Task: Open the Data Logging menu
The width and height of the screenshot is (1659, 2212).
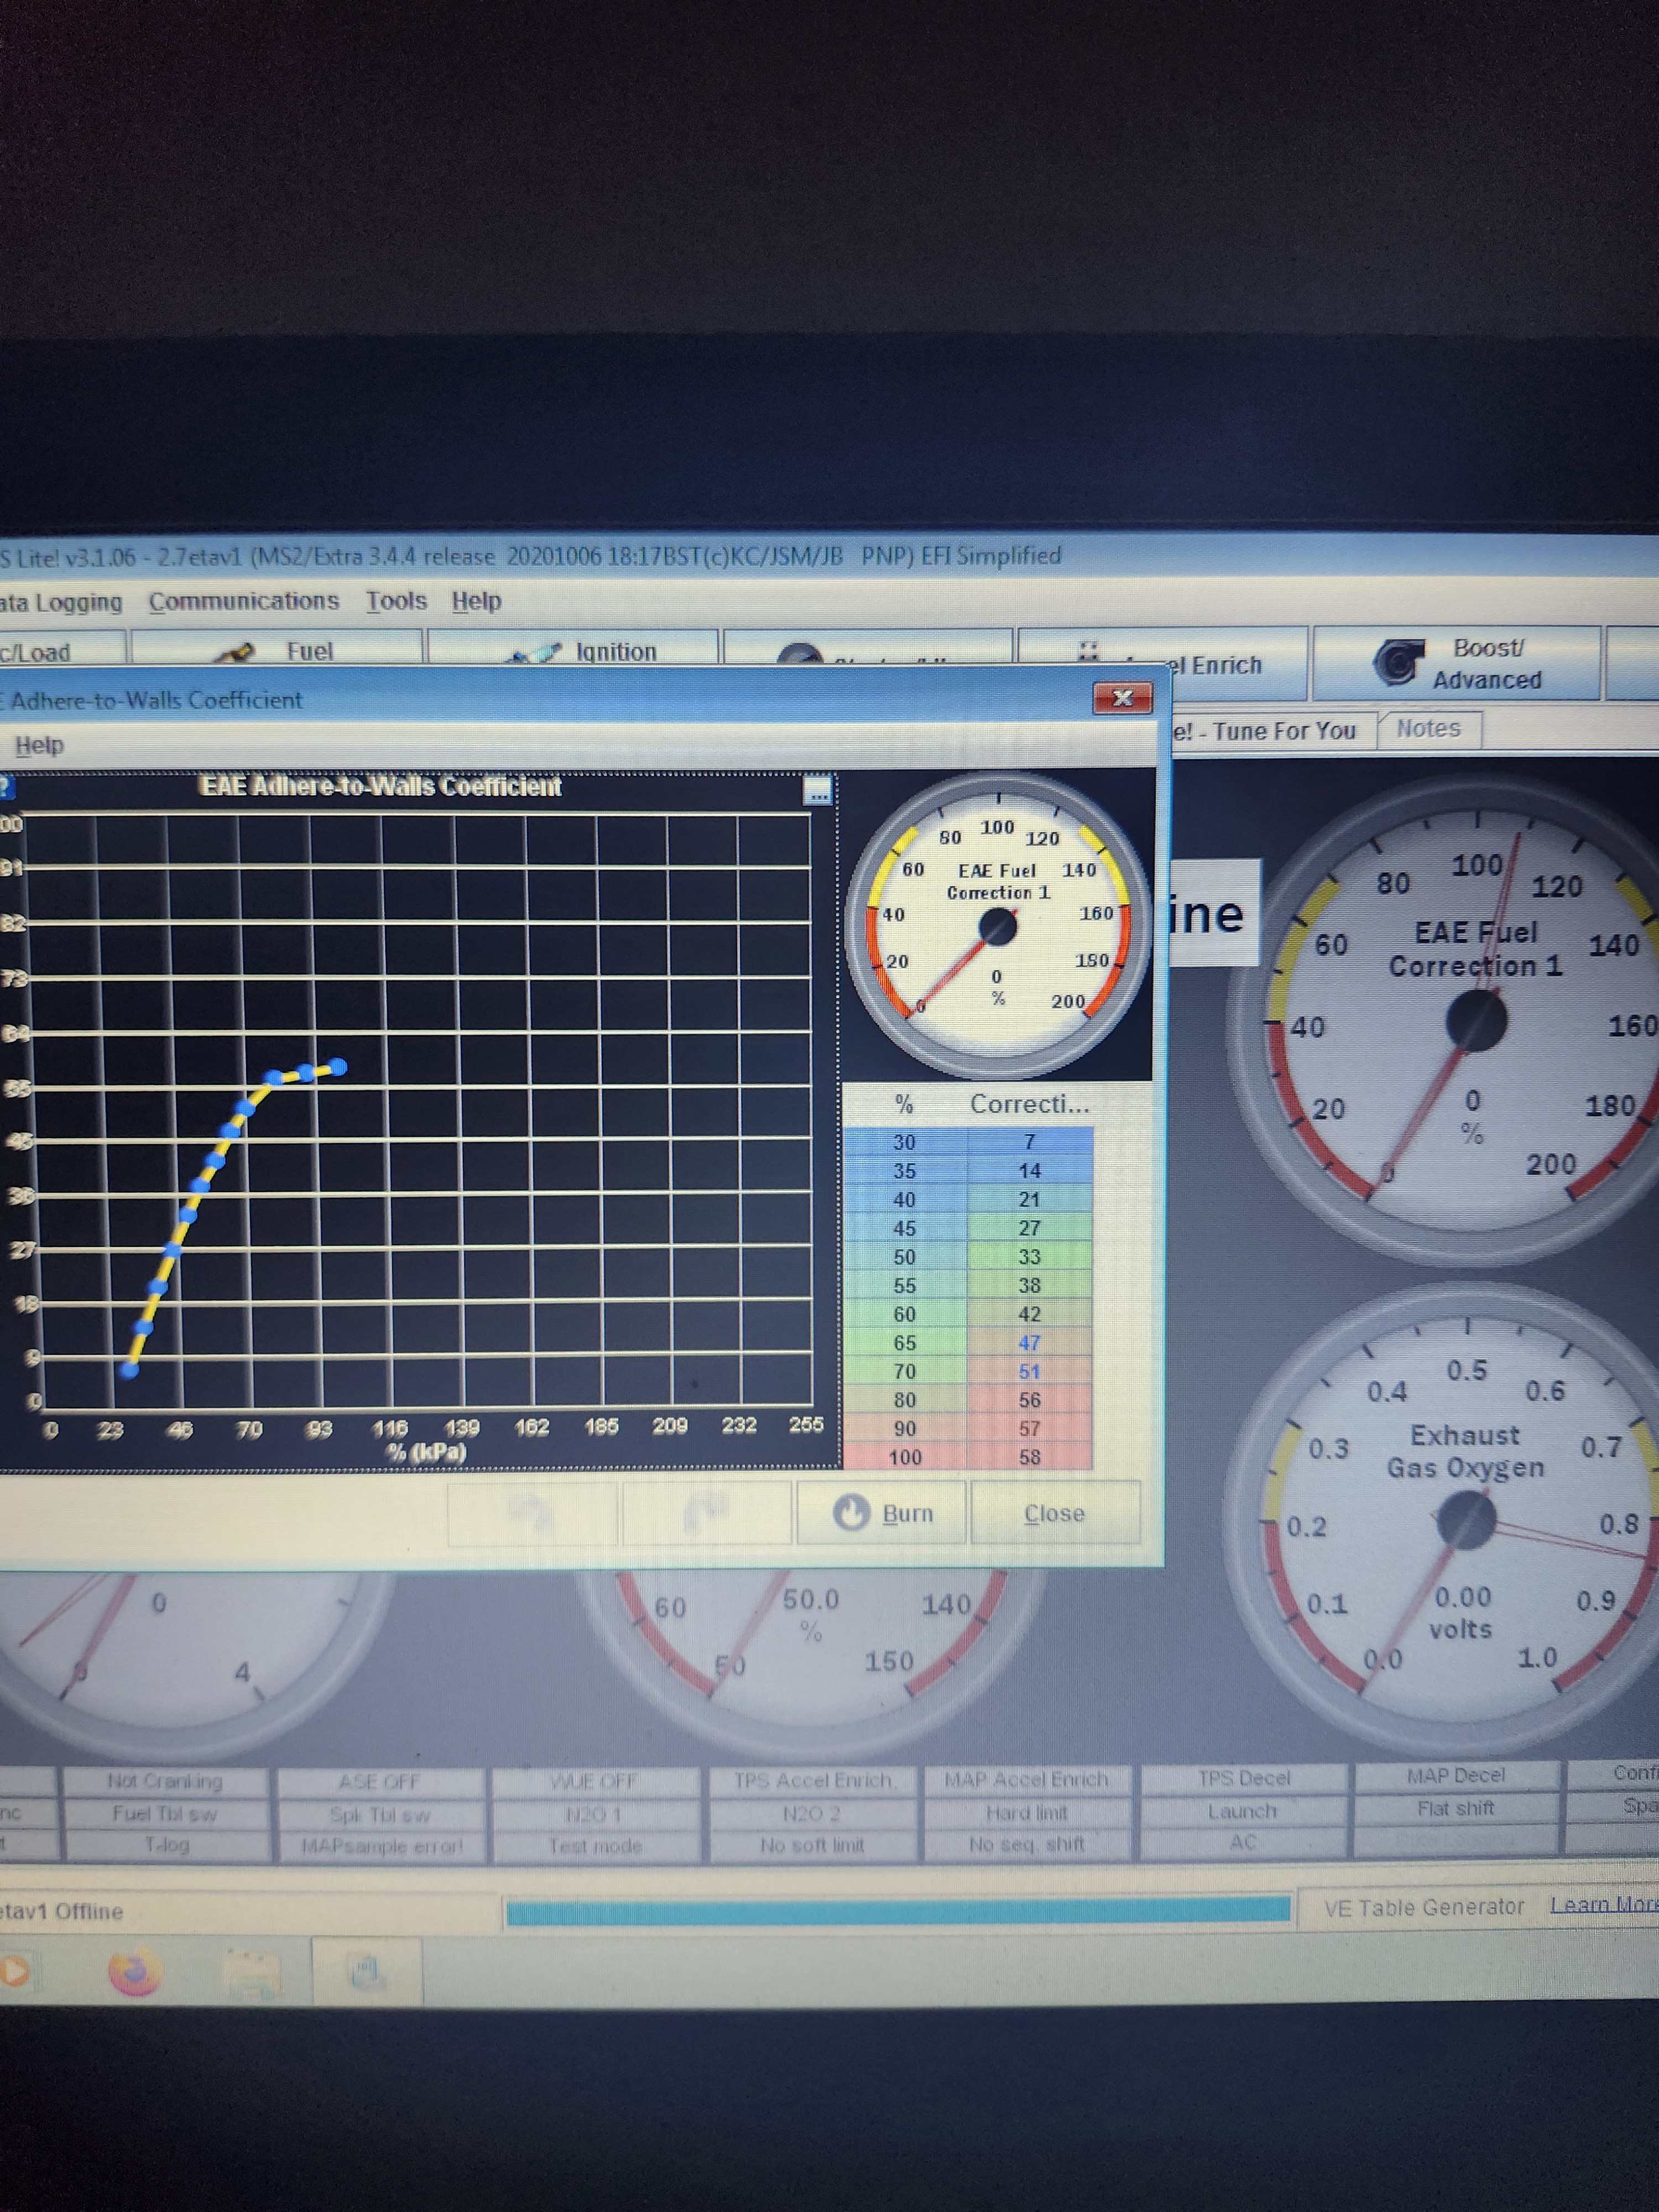Action: coord(61,602)
